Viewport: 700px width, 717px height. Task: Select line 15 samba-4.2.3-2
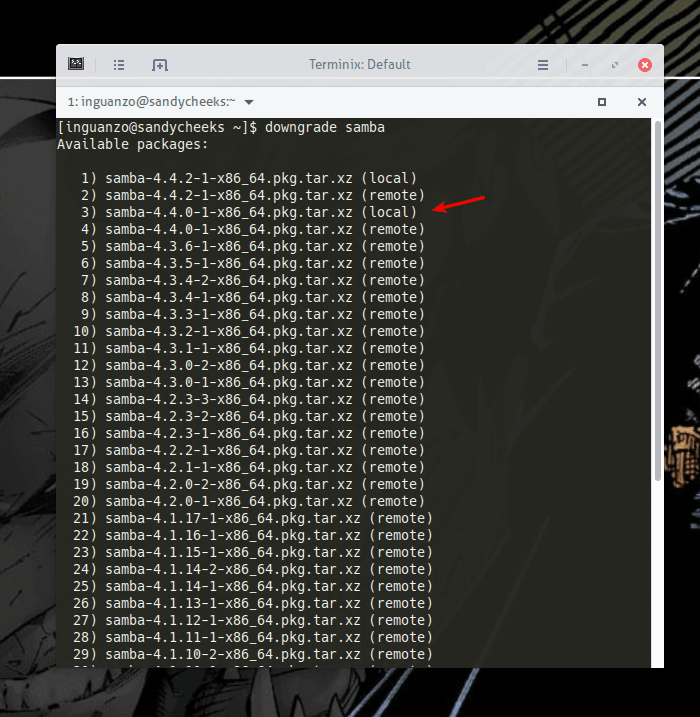(249, 416)
